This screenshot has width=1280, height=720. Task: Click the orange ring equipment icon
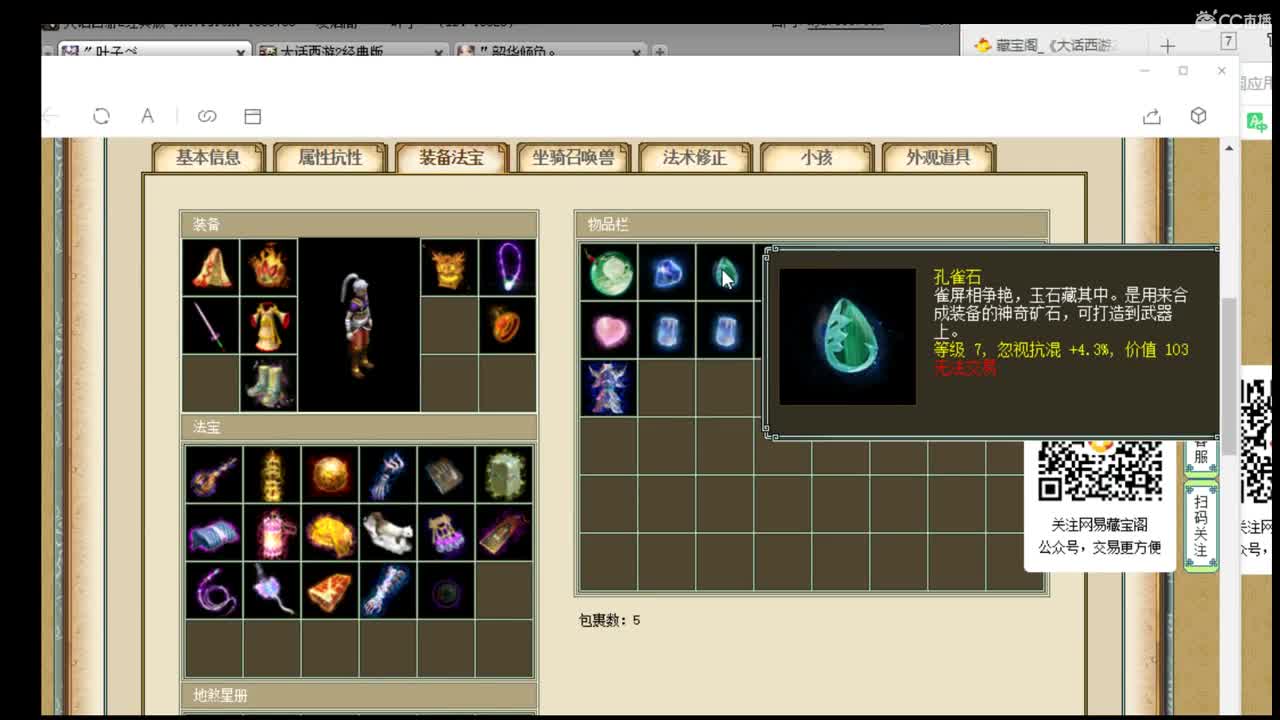click(x=508, y=326)
